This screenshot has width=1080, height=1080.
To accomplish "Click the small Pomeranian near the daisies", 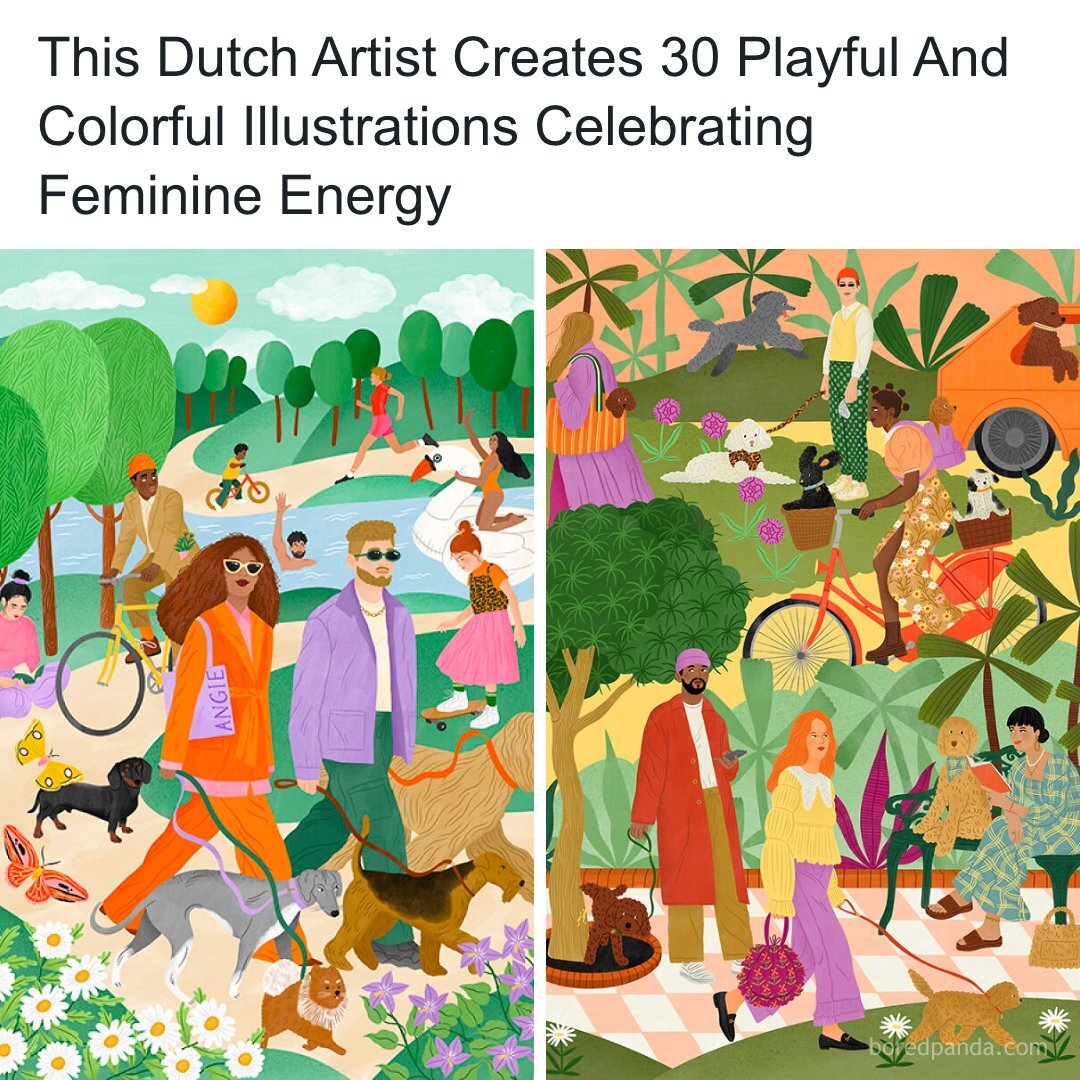I will (x=303, y=1004).
